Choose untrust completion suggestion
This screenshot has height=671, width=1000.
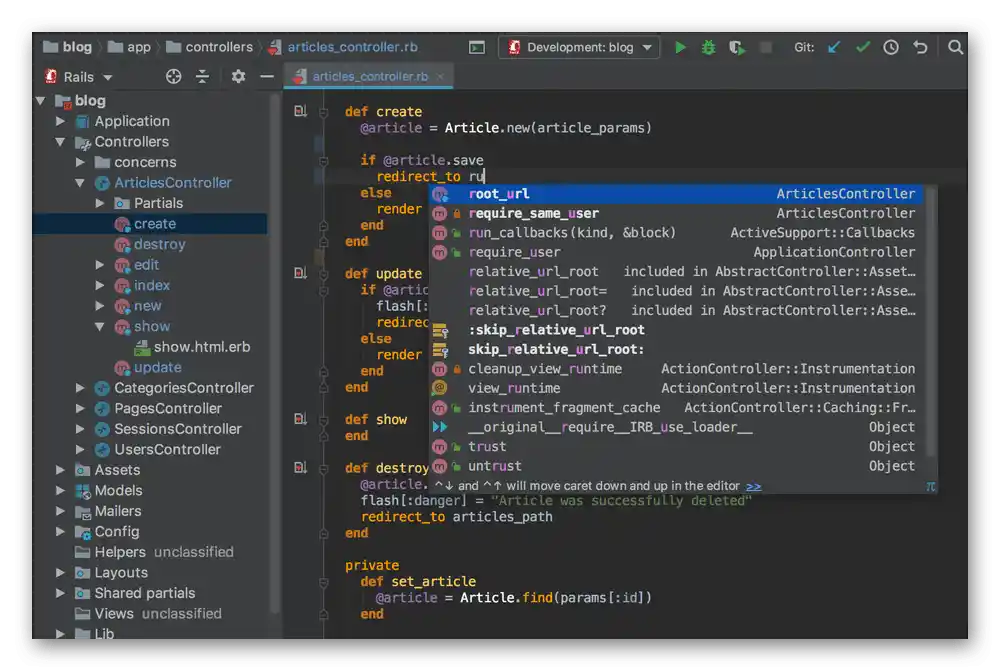(676, 466)
